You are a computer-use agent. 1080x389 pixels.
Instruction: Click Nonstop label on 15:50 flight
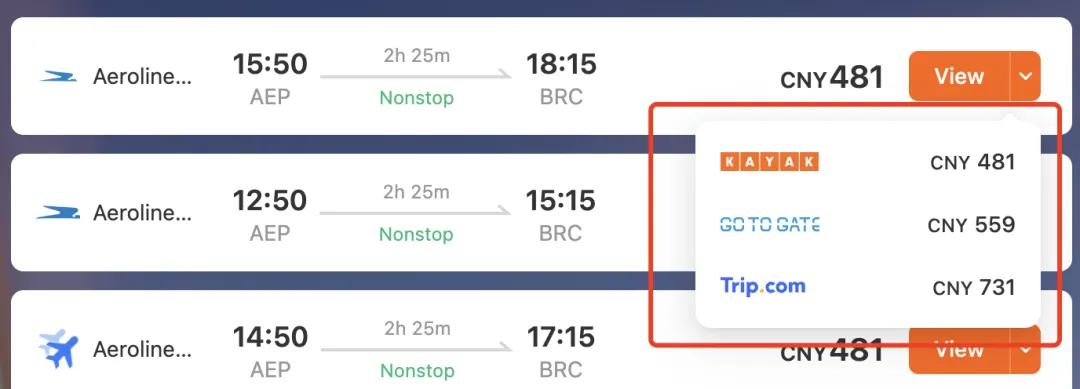click(x=417, y=98)
